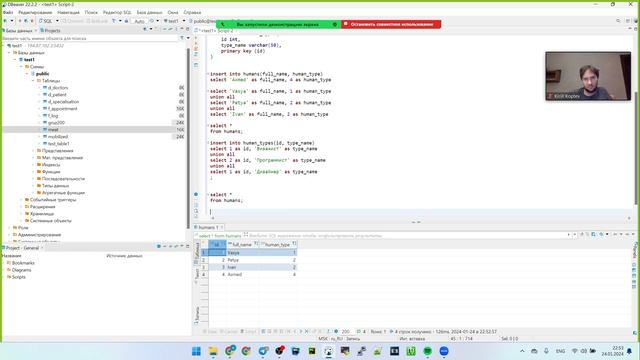
Task: Select the f_appointment table
Action: click(x=62, y=109)
